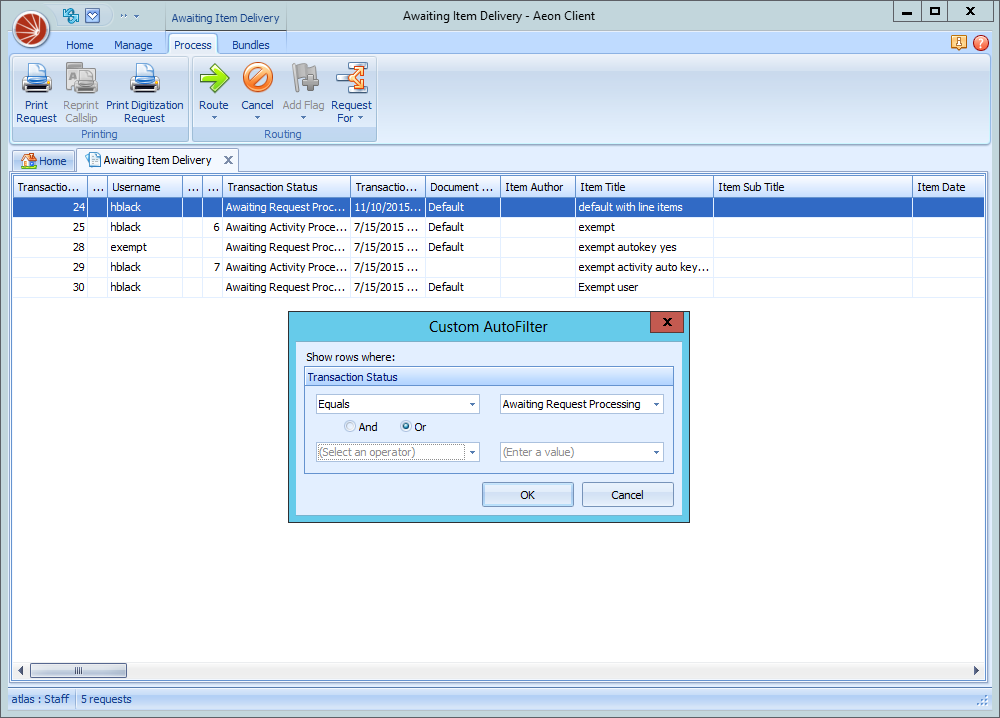Click the Request For icon
Viewport: 1000px width, 718px height.
(x=351, y=79)
